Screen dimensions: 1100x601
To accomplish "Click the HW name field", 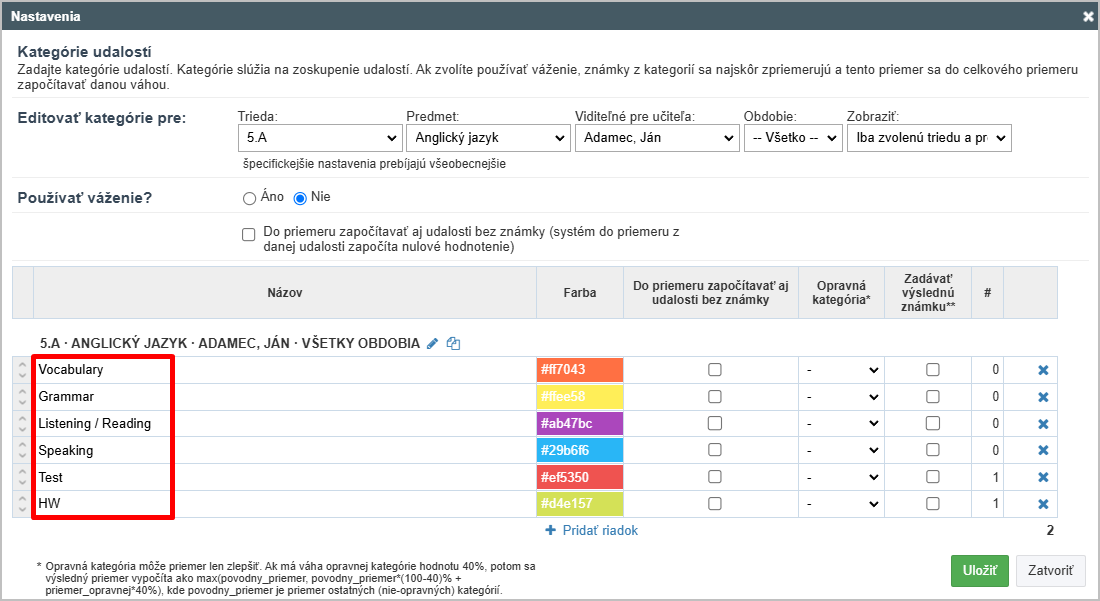I will [285, 504].
